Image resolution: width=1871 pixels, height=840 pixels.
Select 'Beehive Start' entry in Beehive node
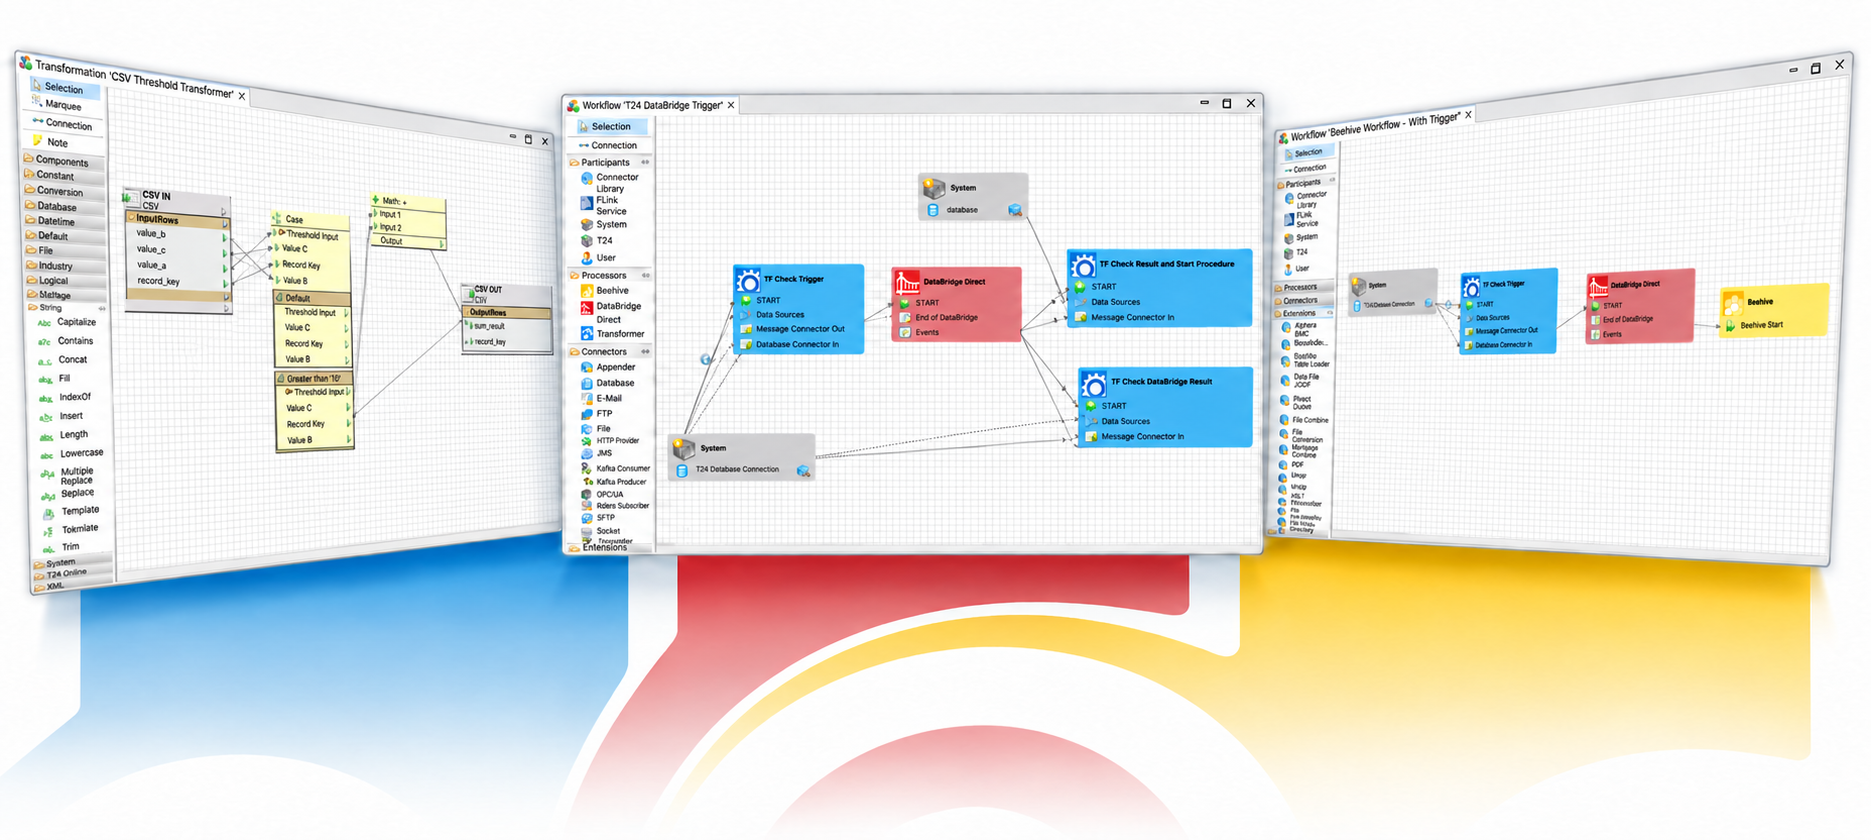tap(1761, 325)
